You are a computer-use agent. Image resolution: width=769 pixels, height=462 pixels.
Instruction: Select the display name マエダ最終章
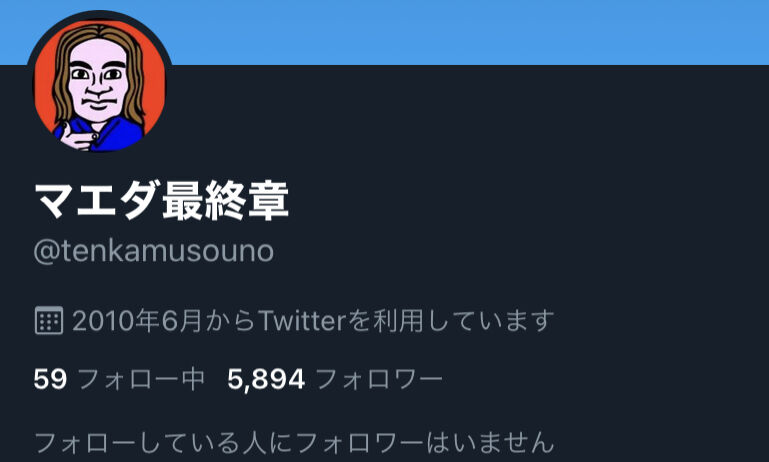tap(161, 201)
